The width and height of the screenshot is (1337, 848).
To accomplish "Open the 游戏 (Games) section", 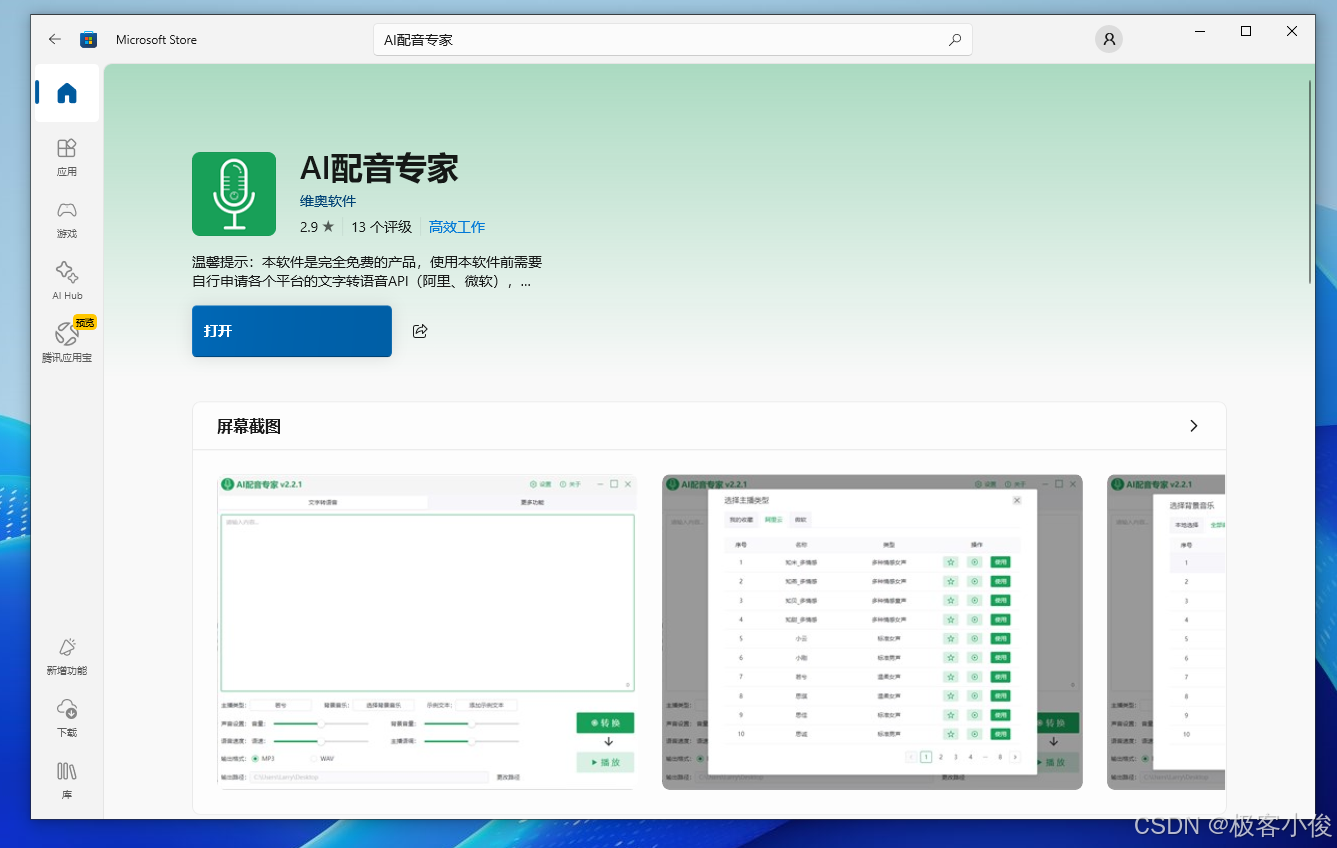I will pyautogui.click(x=67, y=219).
